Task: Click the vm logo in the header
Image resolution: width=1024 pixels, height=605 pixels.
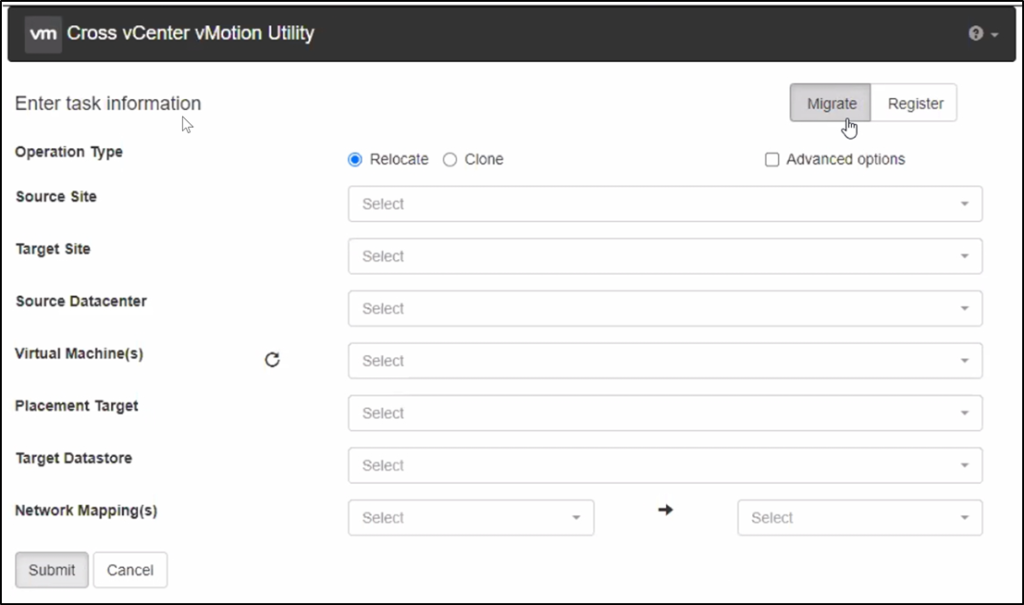Action: 42,33
